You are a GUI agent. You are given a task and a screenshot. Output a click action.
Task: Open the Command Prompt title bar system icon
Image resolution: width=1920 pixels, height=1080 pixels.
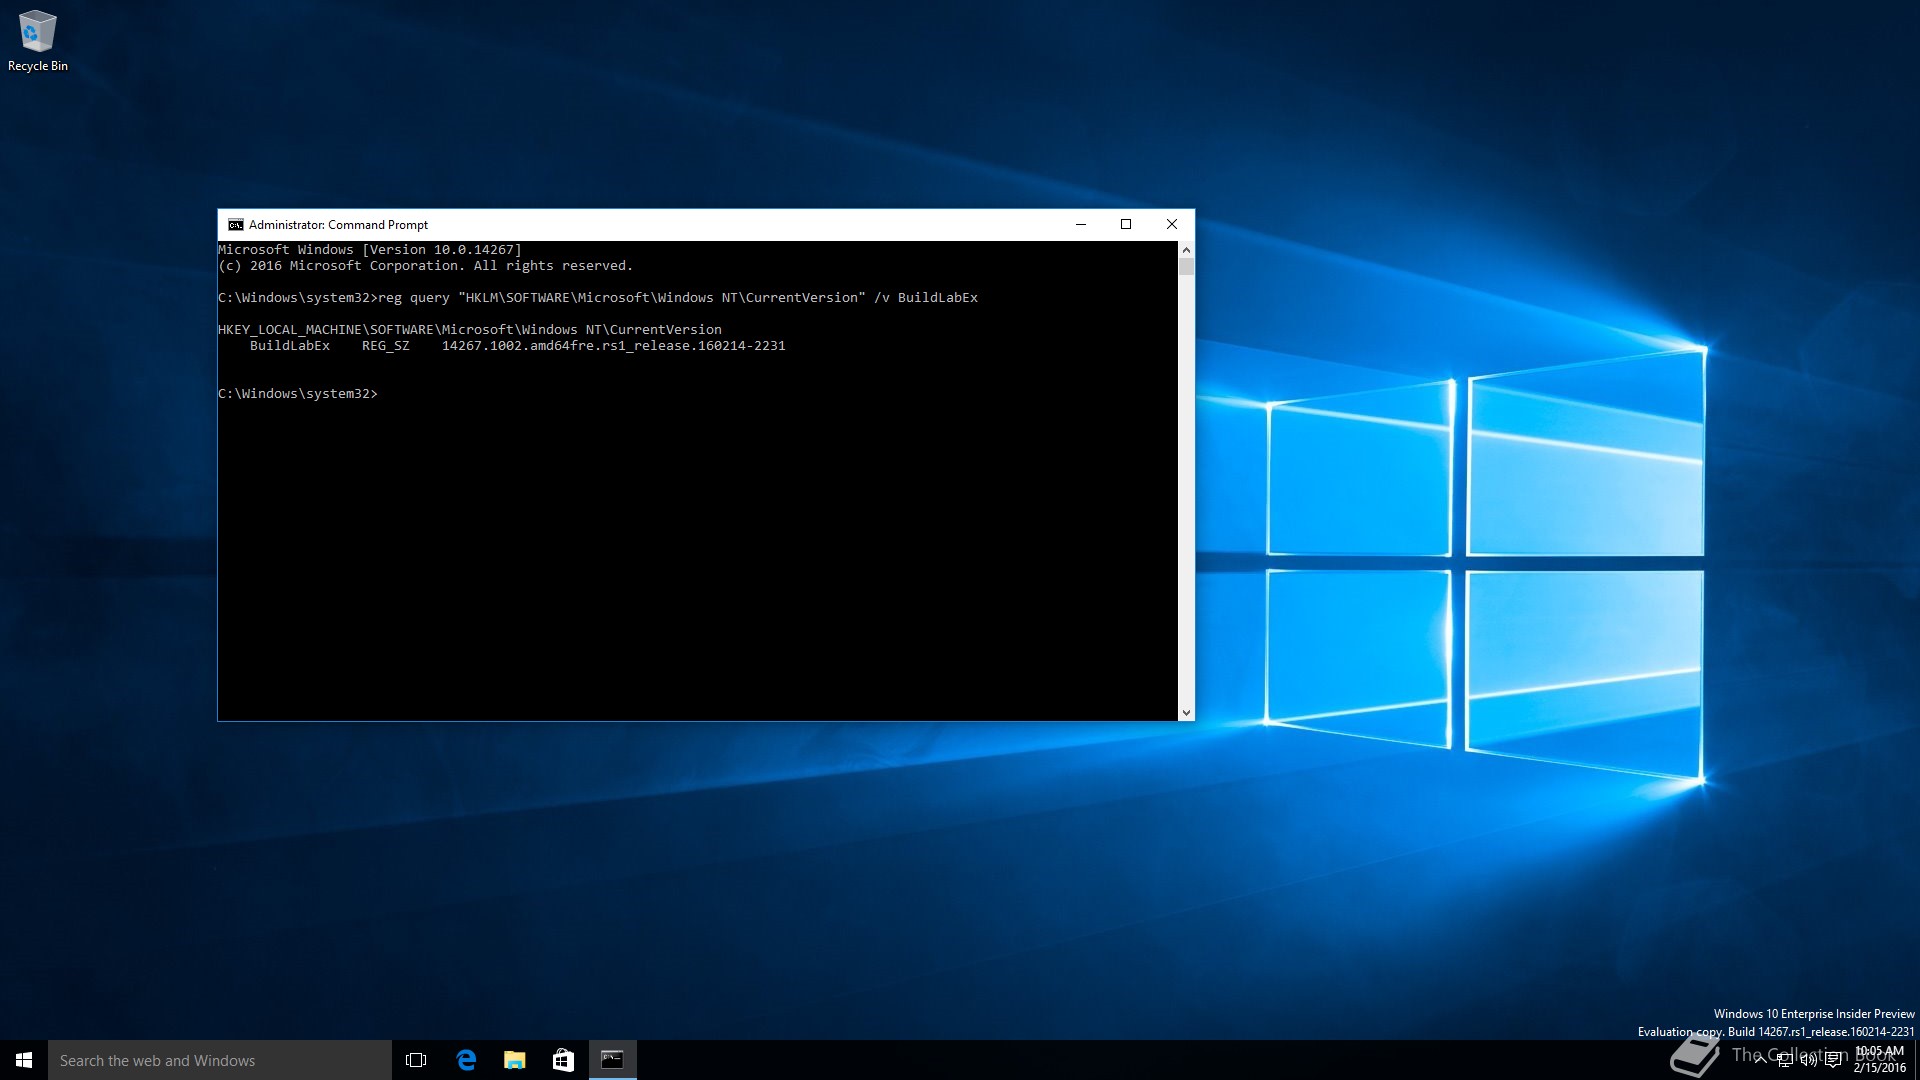[x=235, y=225]
